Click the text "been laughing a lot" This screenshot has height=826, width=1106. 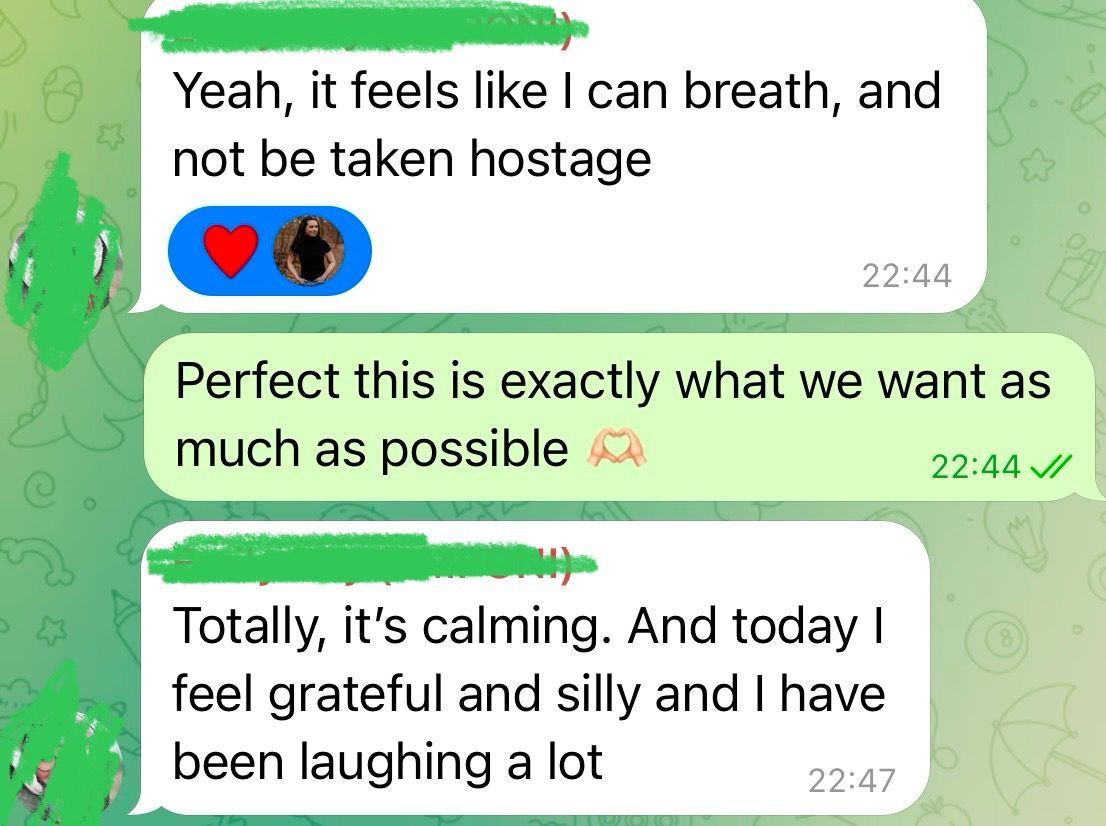tap(388, 763)
